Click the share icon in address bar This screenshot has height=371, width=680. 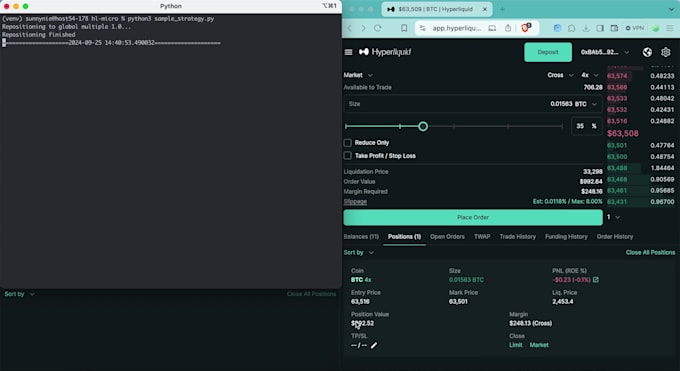point(508,28)
